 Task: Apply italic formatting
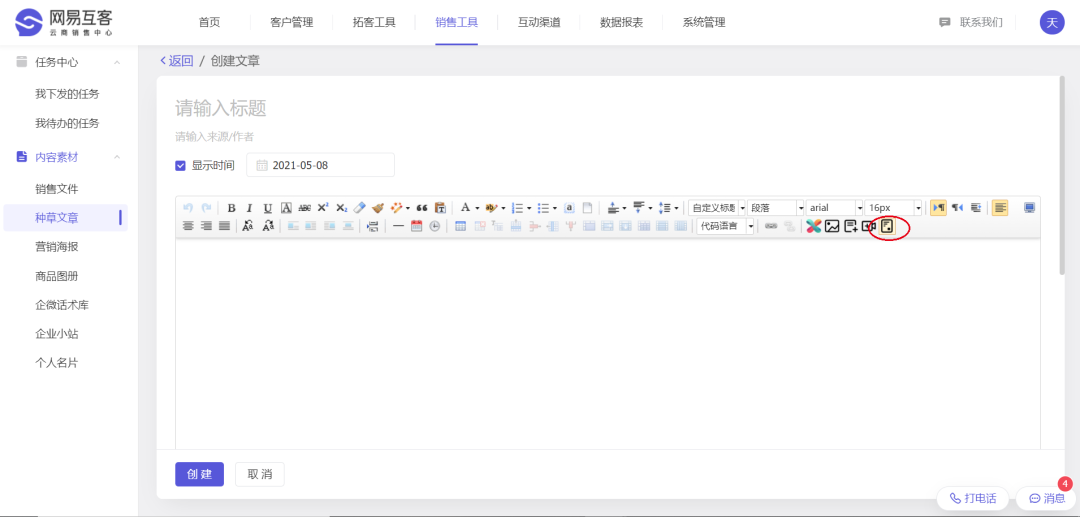(249, 208)
